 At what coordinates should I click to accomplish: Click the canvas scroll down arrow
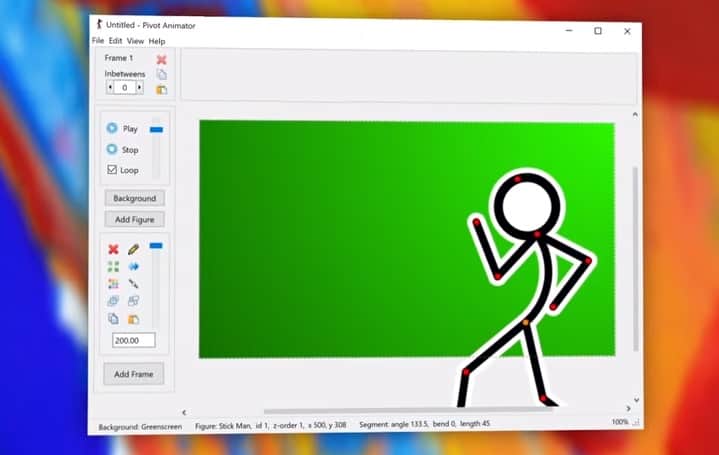click(636, 400)
